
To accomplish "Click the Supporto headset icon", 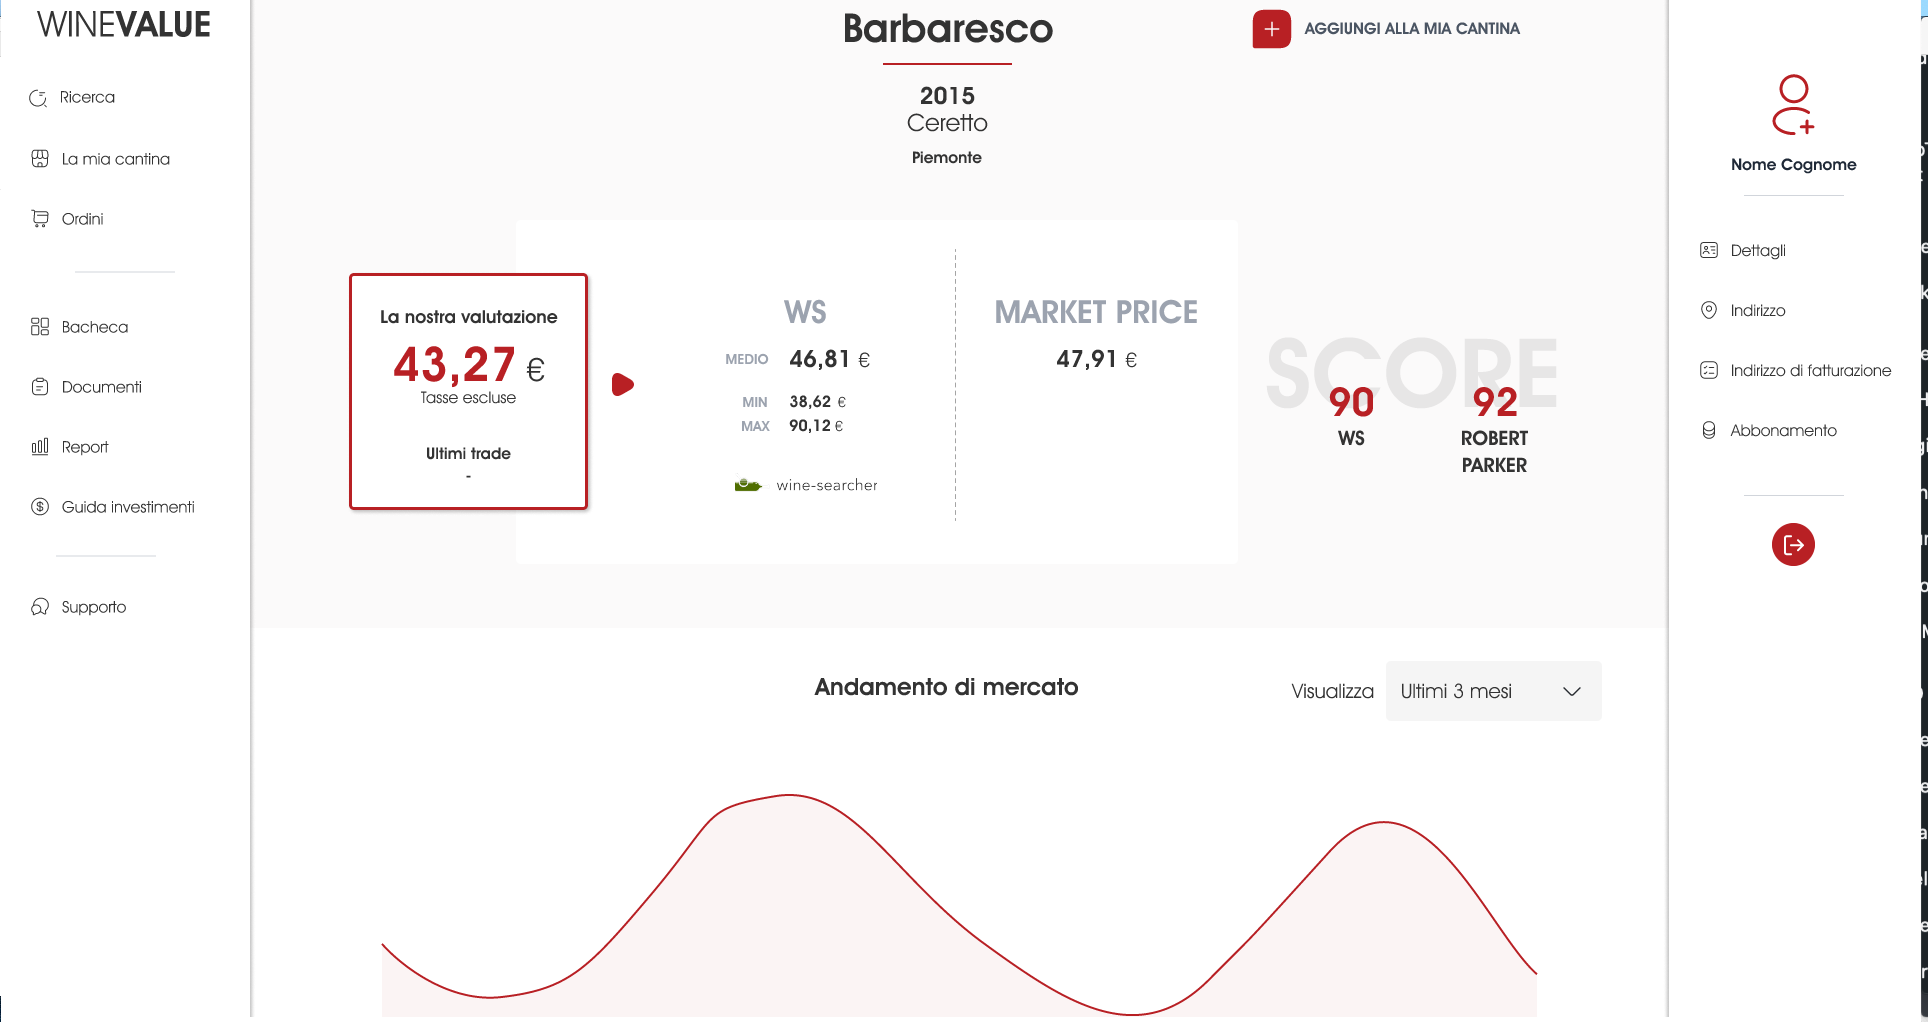I will 40,607.
